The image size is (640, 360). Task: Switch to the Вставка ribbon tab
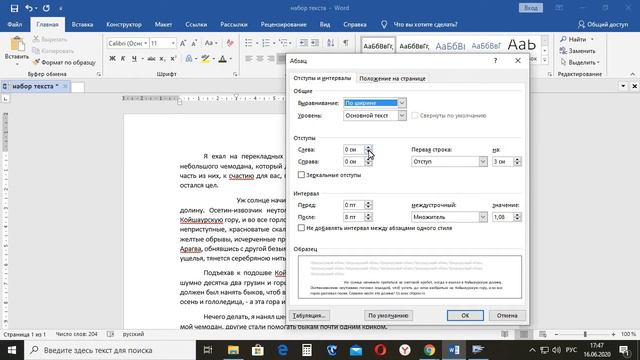[x=82, y=24]
